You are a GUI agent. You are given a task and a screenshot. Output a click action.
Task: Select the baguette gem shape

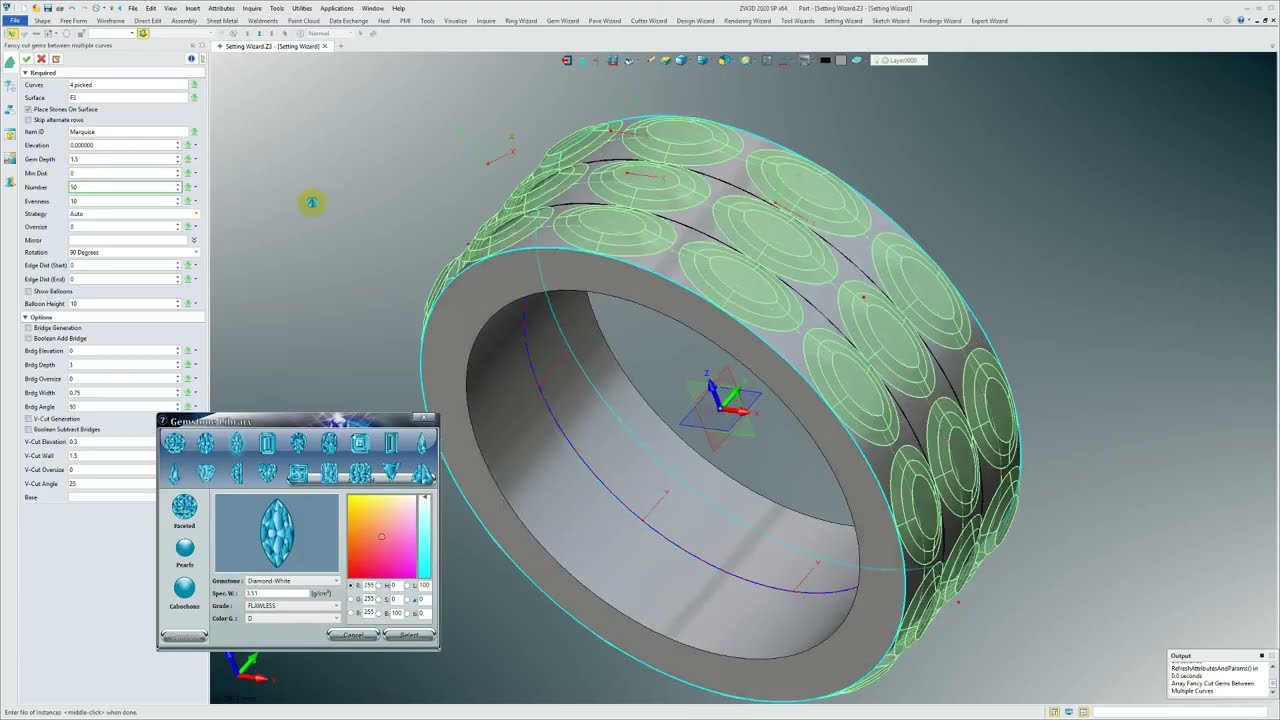point(391,443)
